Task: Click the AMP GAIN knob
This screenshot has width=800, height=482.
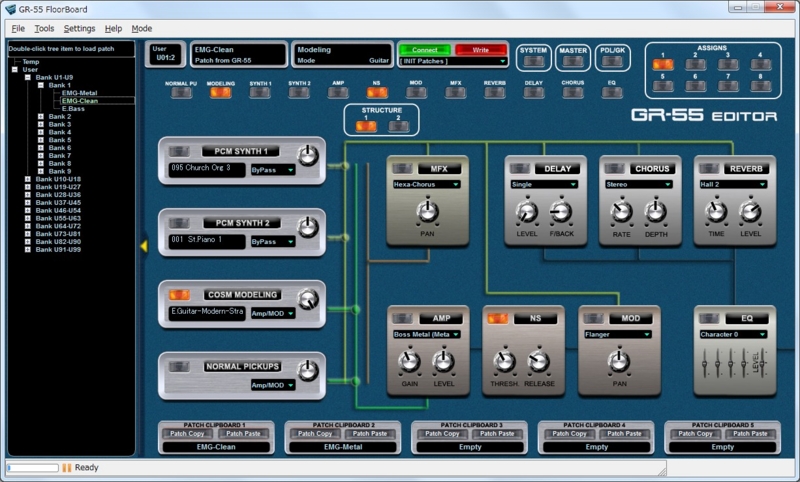Action: point(407,360)
